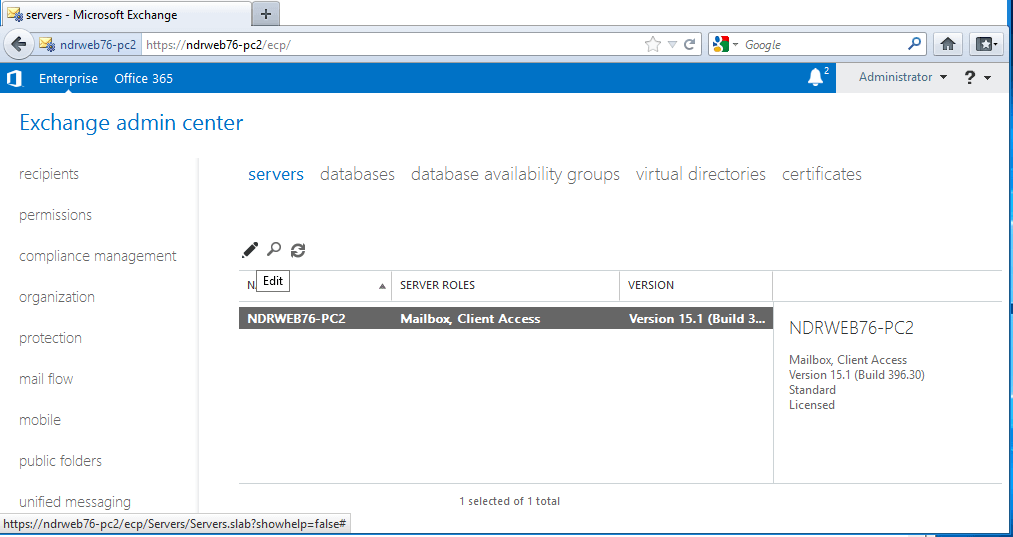The width and height of the screenshot is (1013, 537).
Task: Click NDRWEB76-PC2 title in details pane
Action: tap(851, 328)
